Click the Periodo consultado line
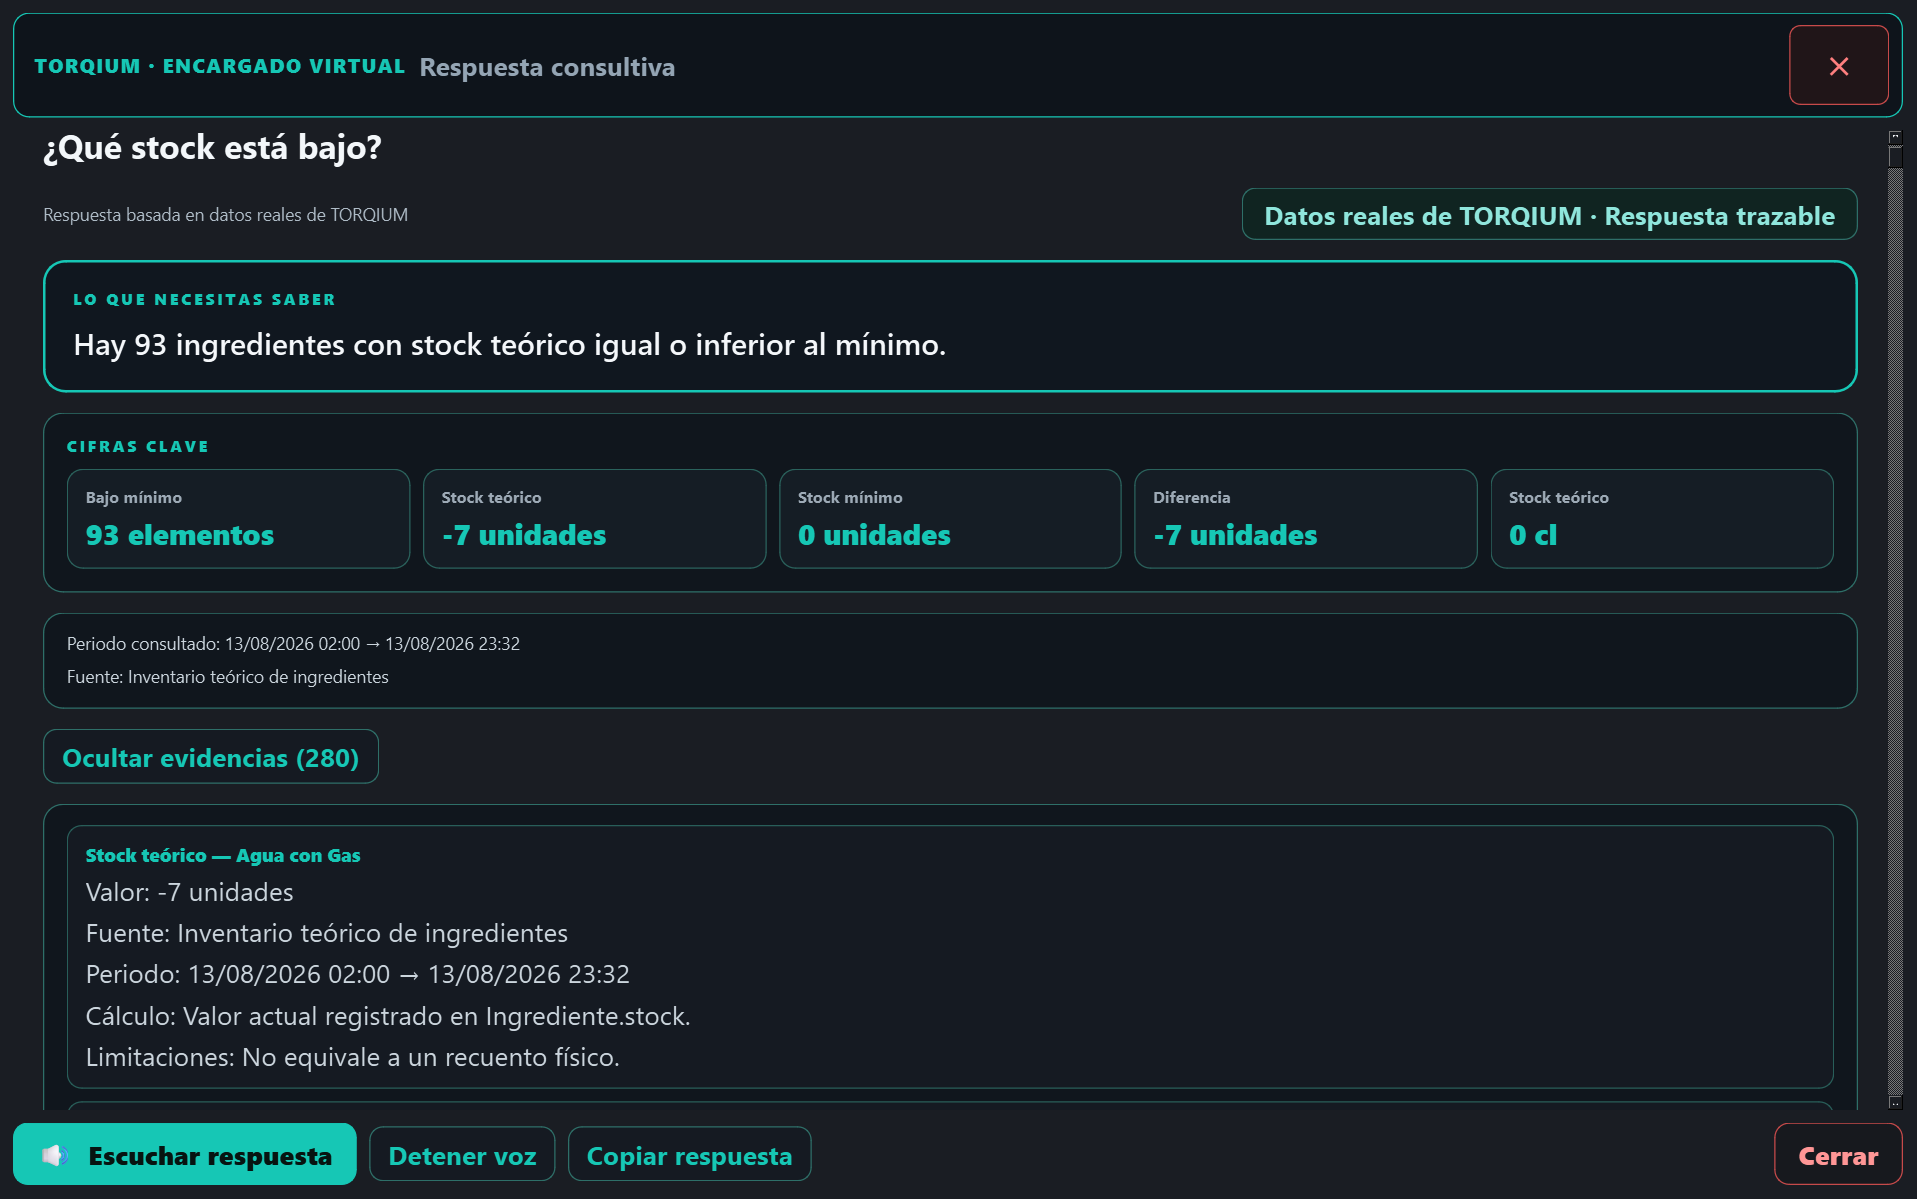The width and height of the screenshot is (1917, 1199). pos(293,644)
